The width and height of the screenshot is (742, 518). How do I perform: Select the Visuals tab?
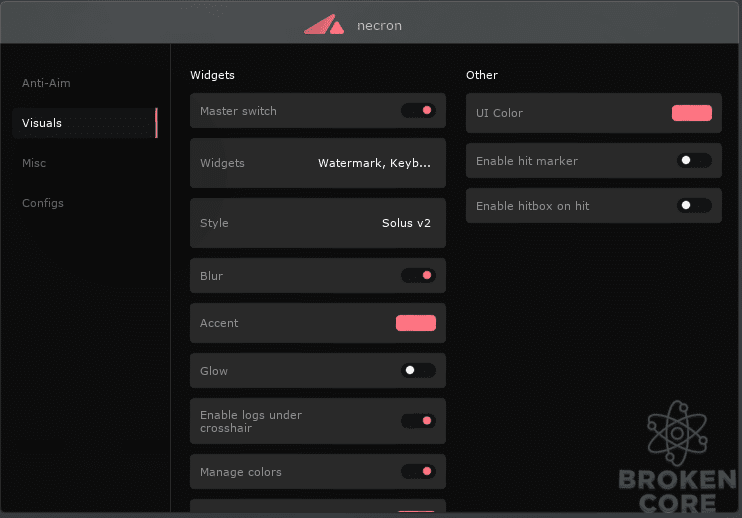point(85,123)
